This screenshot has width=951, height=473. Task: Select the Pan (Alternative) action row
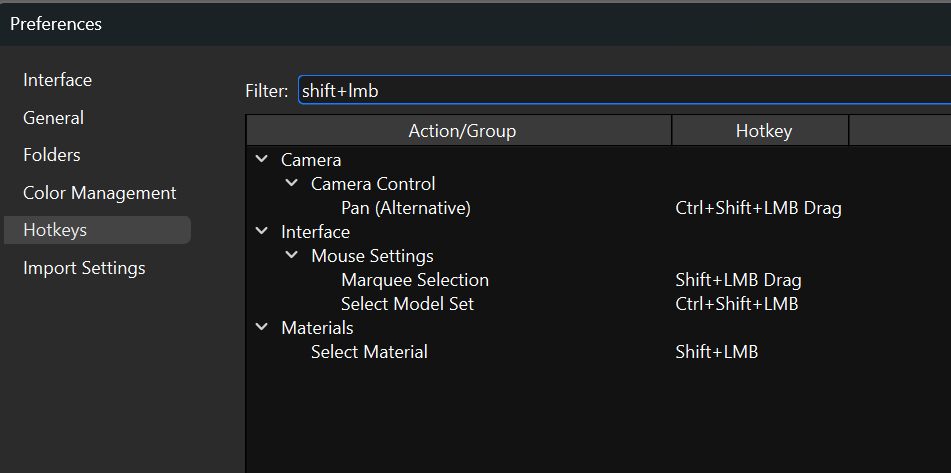tap(405, 208)
